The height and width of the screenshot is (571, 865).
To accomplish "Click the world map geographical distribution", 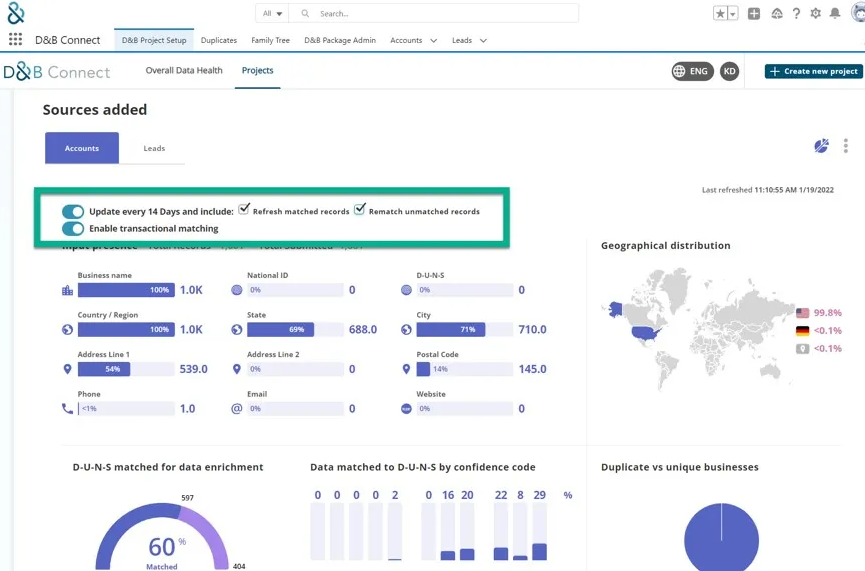I will (698, 329).
